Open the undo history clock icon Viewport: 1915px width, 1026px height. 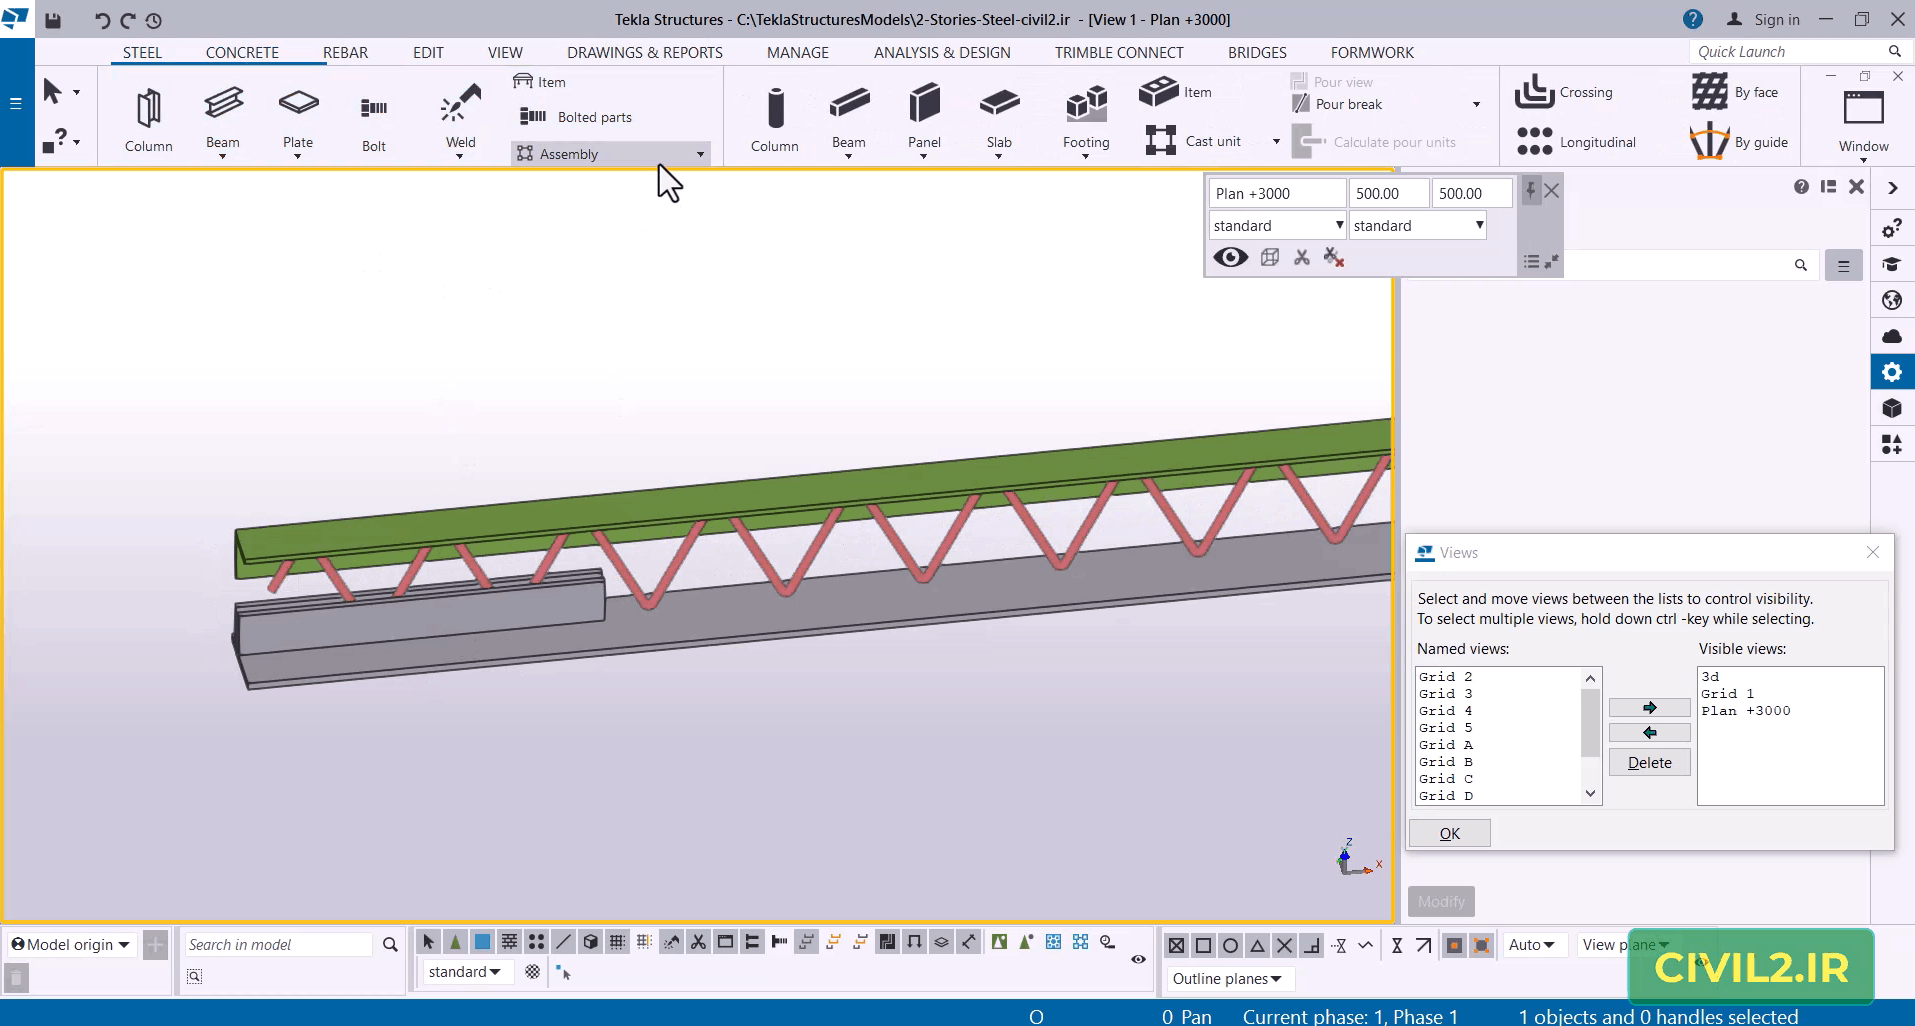(153, 20)
